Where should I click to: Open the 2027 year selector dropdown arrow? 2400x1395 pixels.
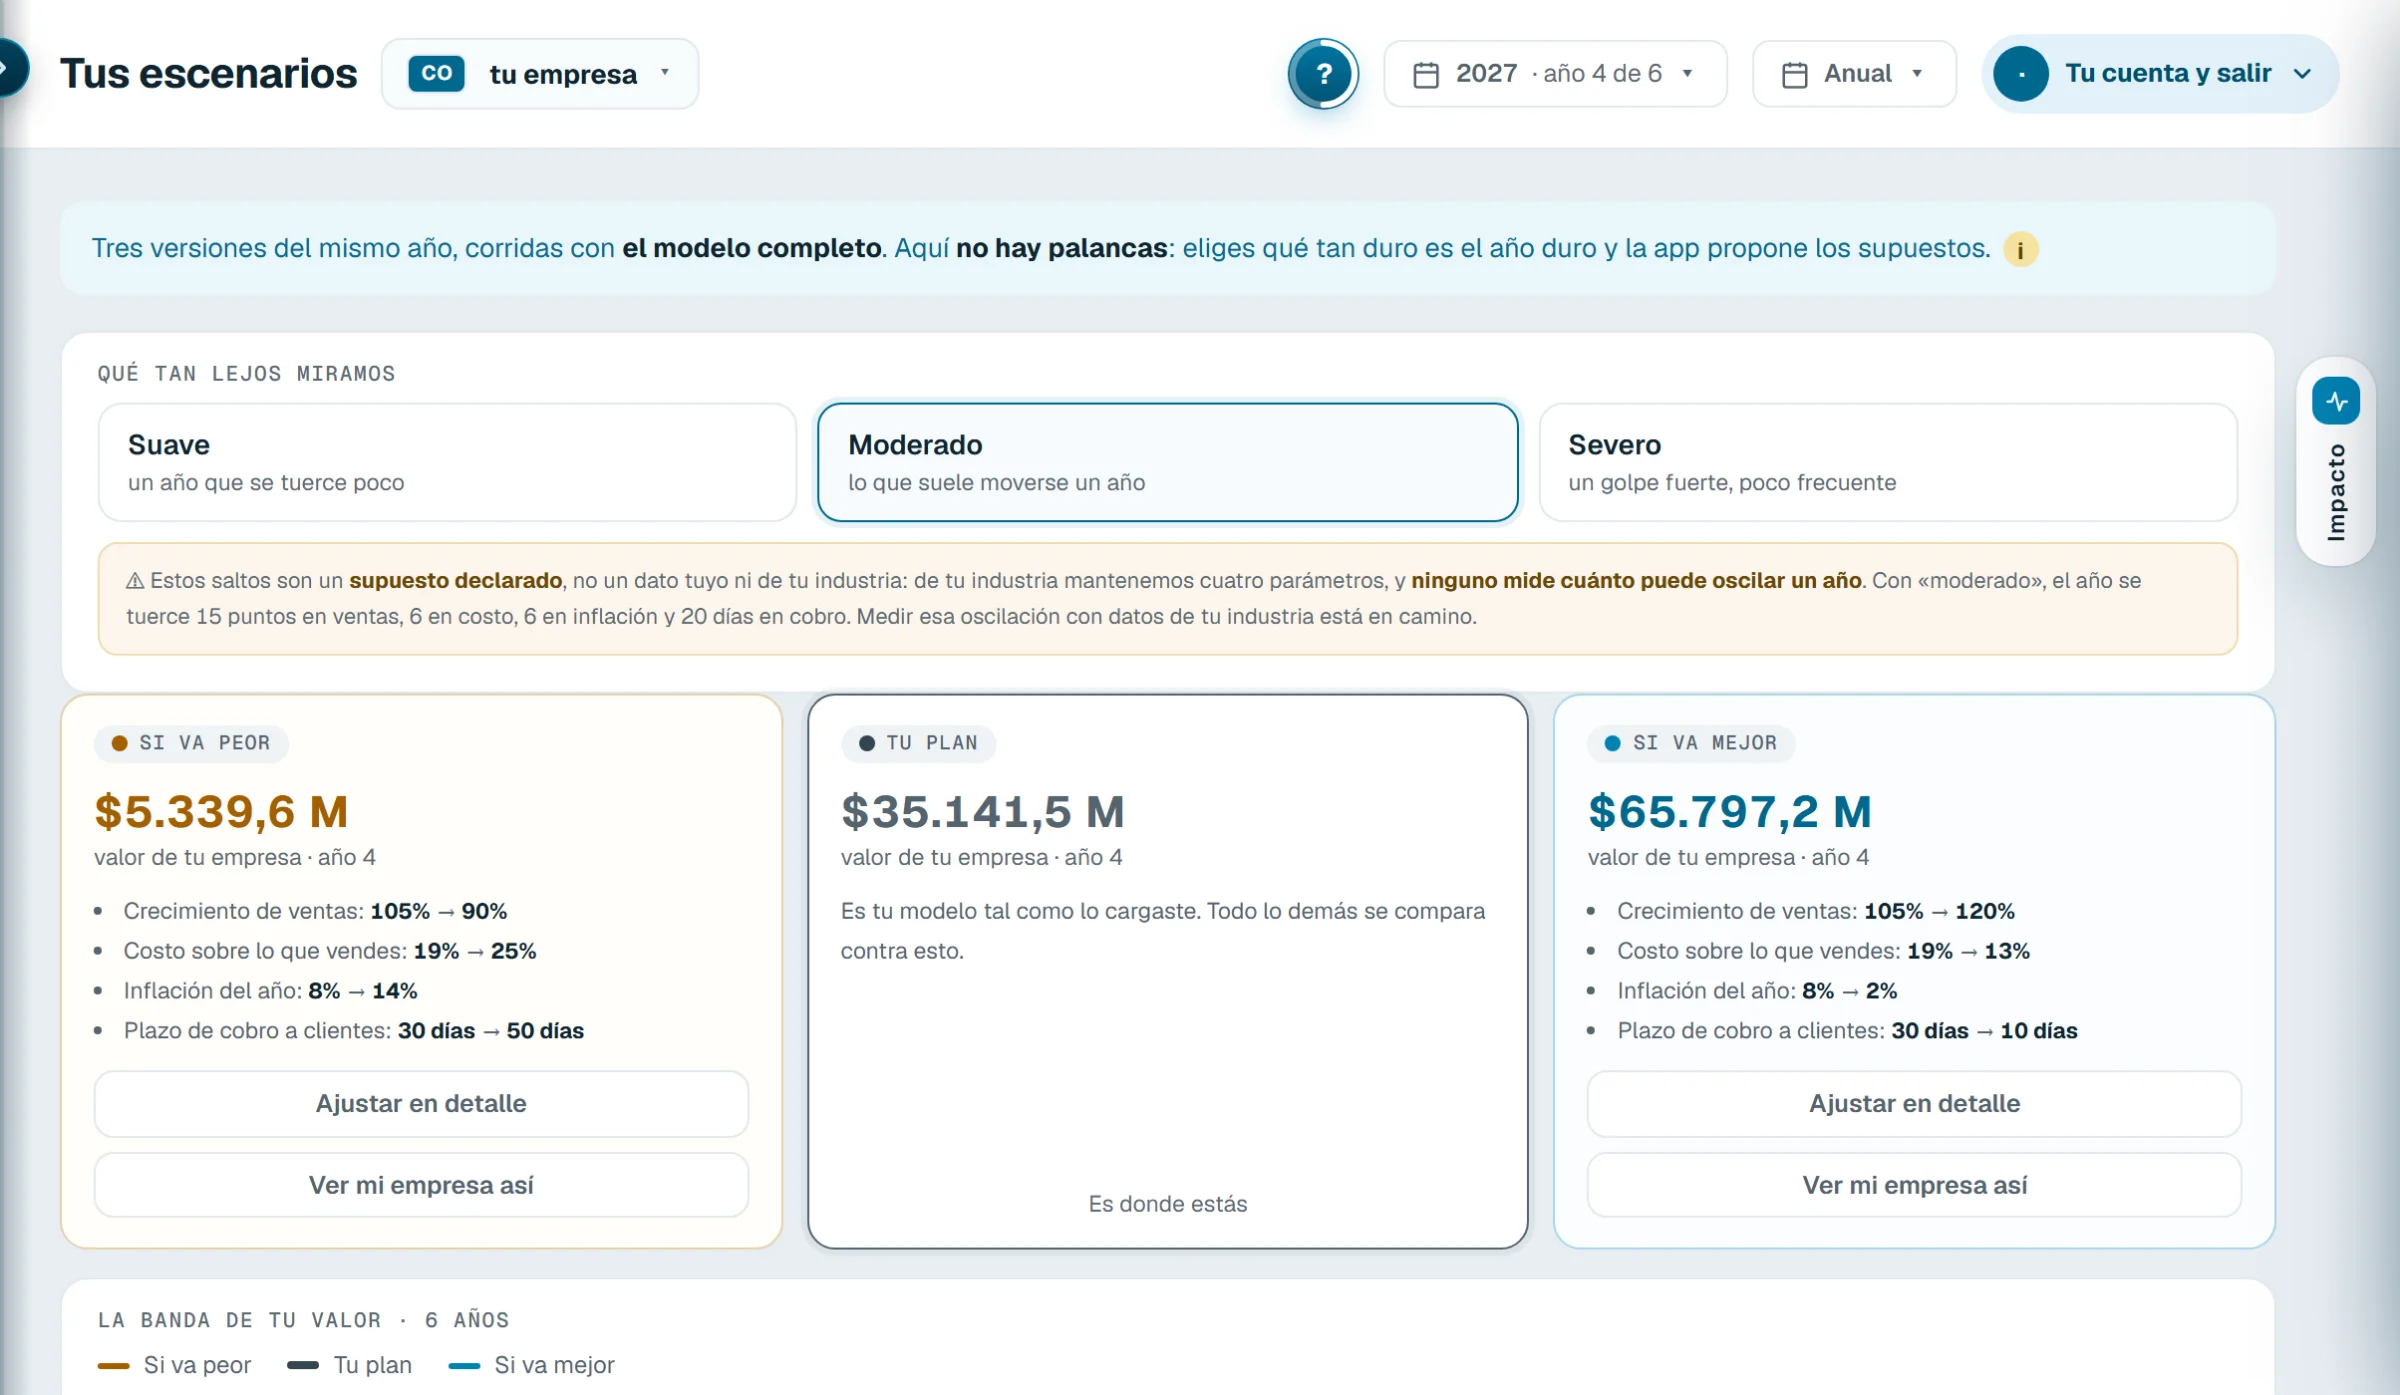(x=1688, y=74)
